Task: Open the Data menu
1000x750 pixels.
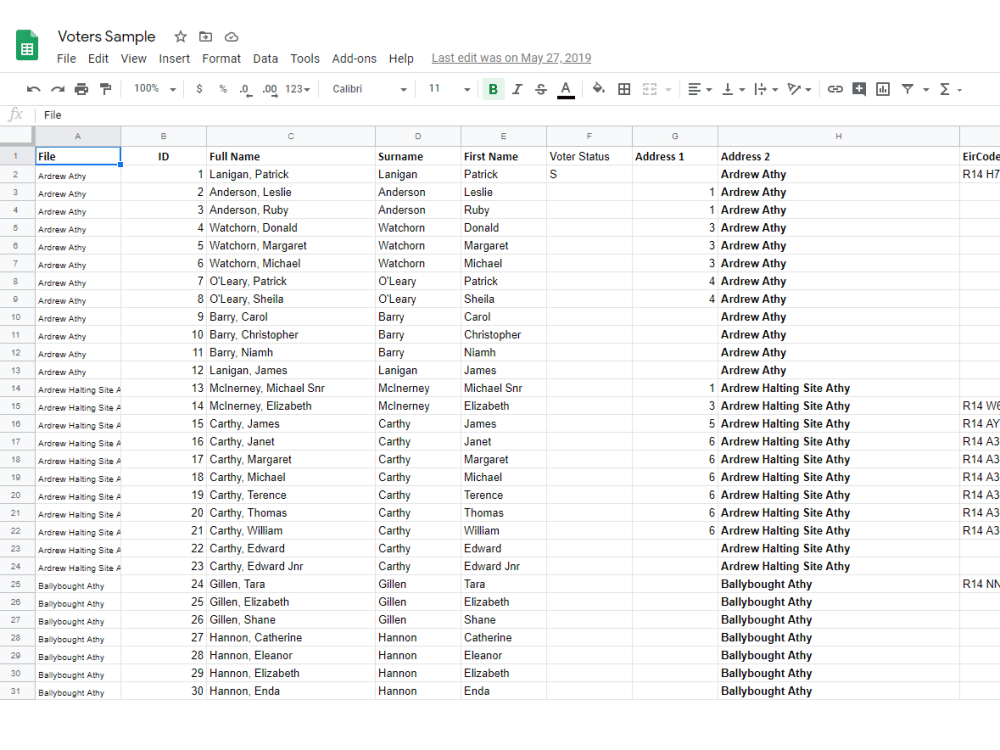Action: coord(265,59)
